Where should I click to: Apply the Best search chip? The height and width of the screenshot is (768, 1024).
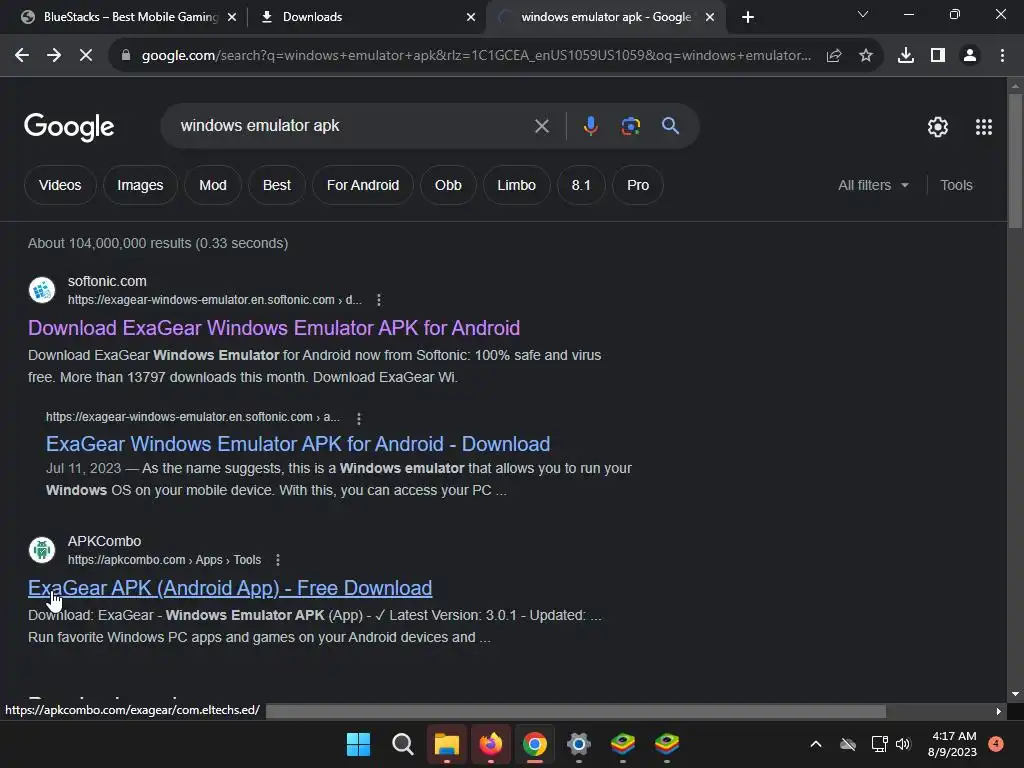click(x=277, y=185)
